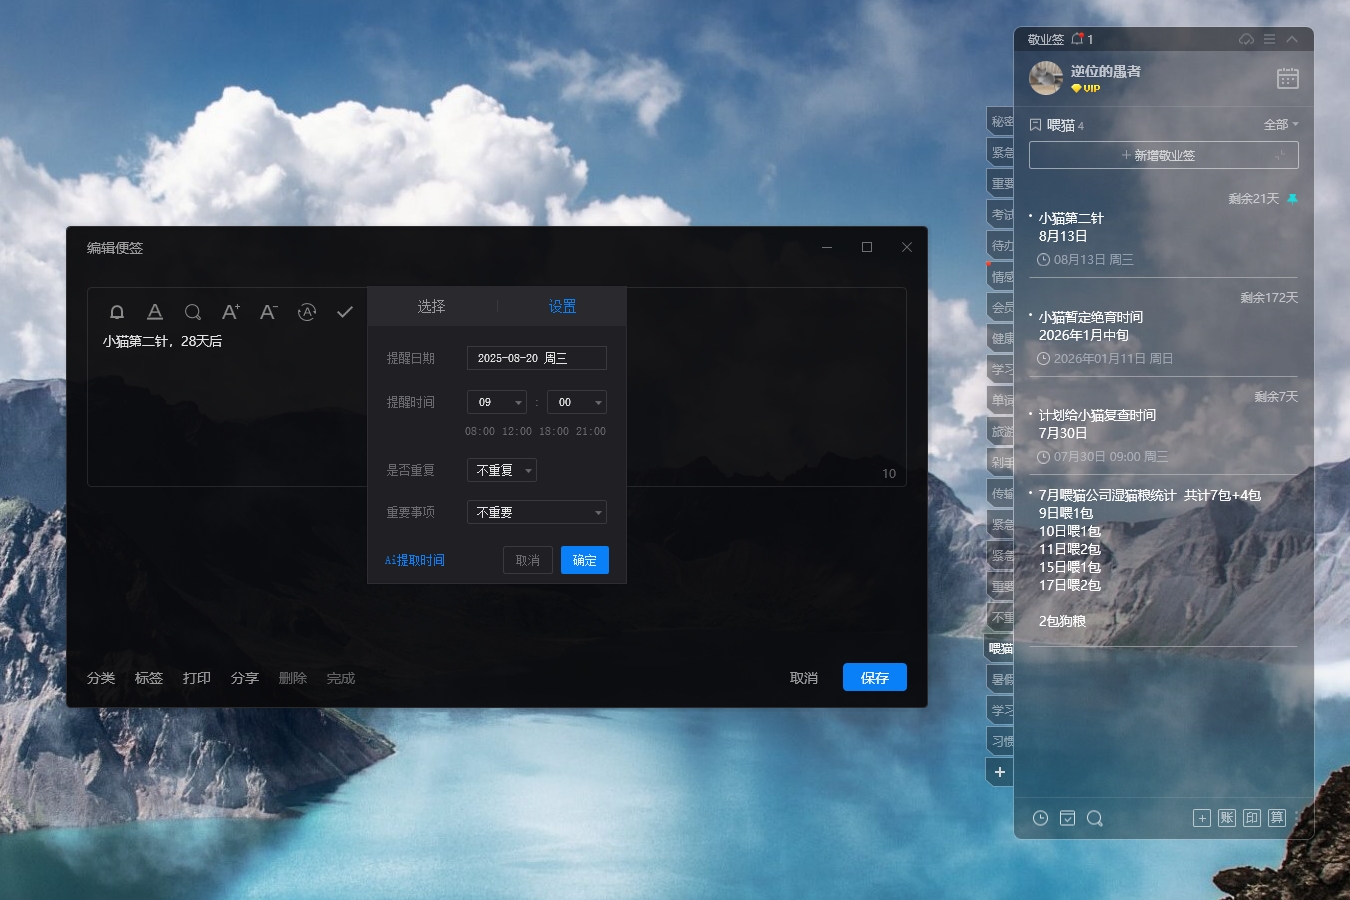Click 取消 in the reminder popup

528,560
